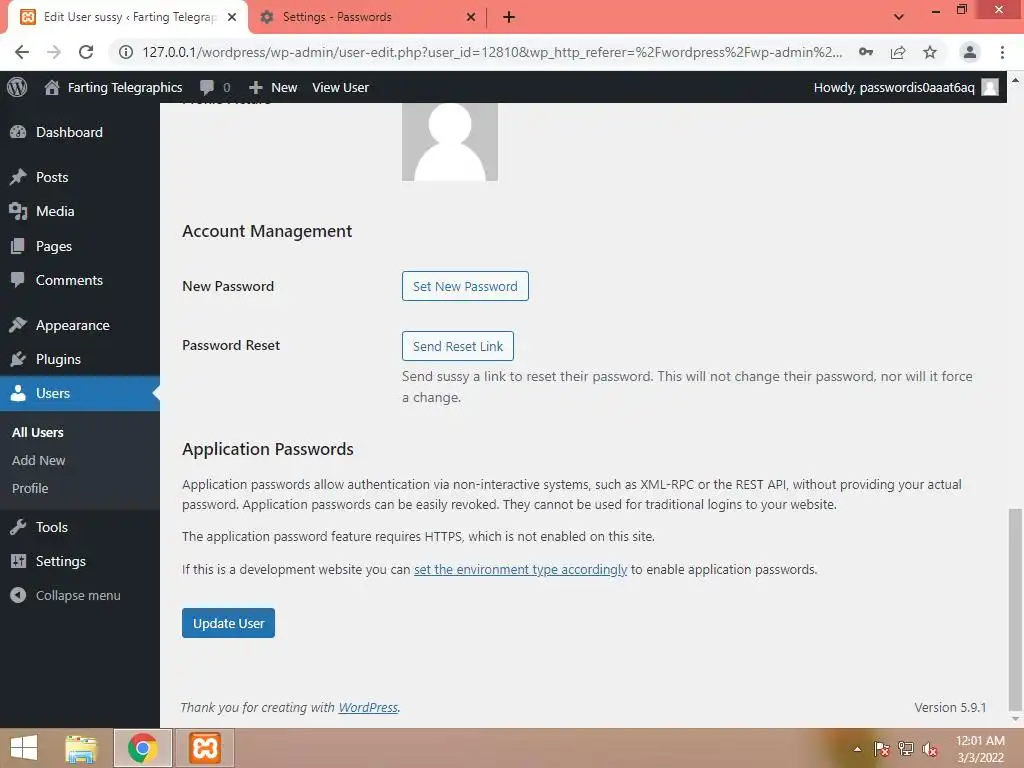Reload the current page
The width and height of the screenshot is (1024, 768).
(x=86, y=52)
